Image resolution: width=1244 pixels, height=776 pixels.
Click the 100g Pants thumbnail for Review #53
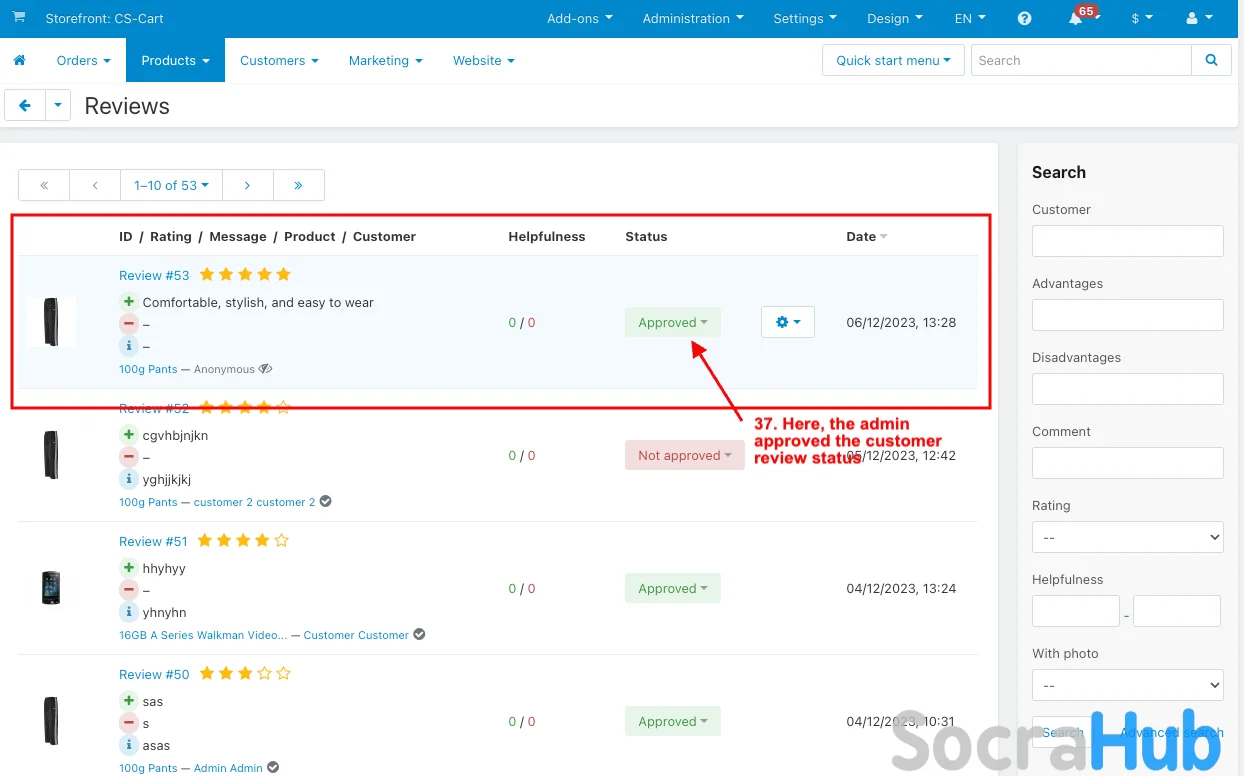[x=51, y=322]
